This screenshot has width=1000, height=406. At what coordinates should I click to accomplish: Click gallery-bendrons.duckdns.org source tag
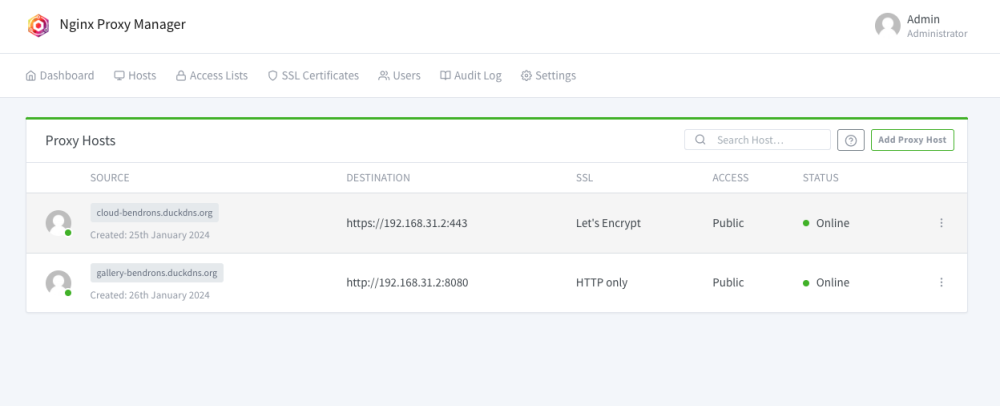(157, 273)
